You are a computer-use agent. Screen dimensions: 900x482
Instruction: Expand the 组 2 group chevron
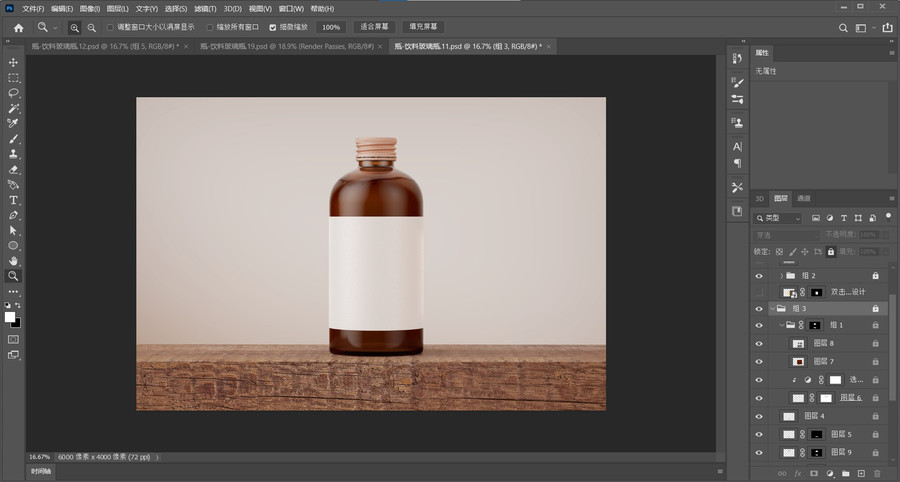point(781,276)
